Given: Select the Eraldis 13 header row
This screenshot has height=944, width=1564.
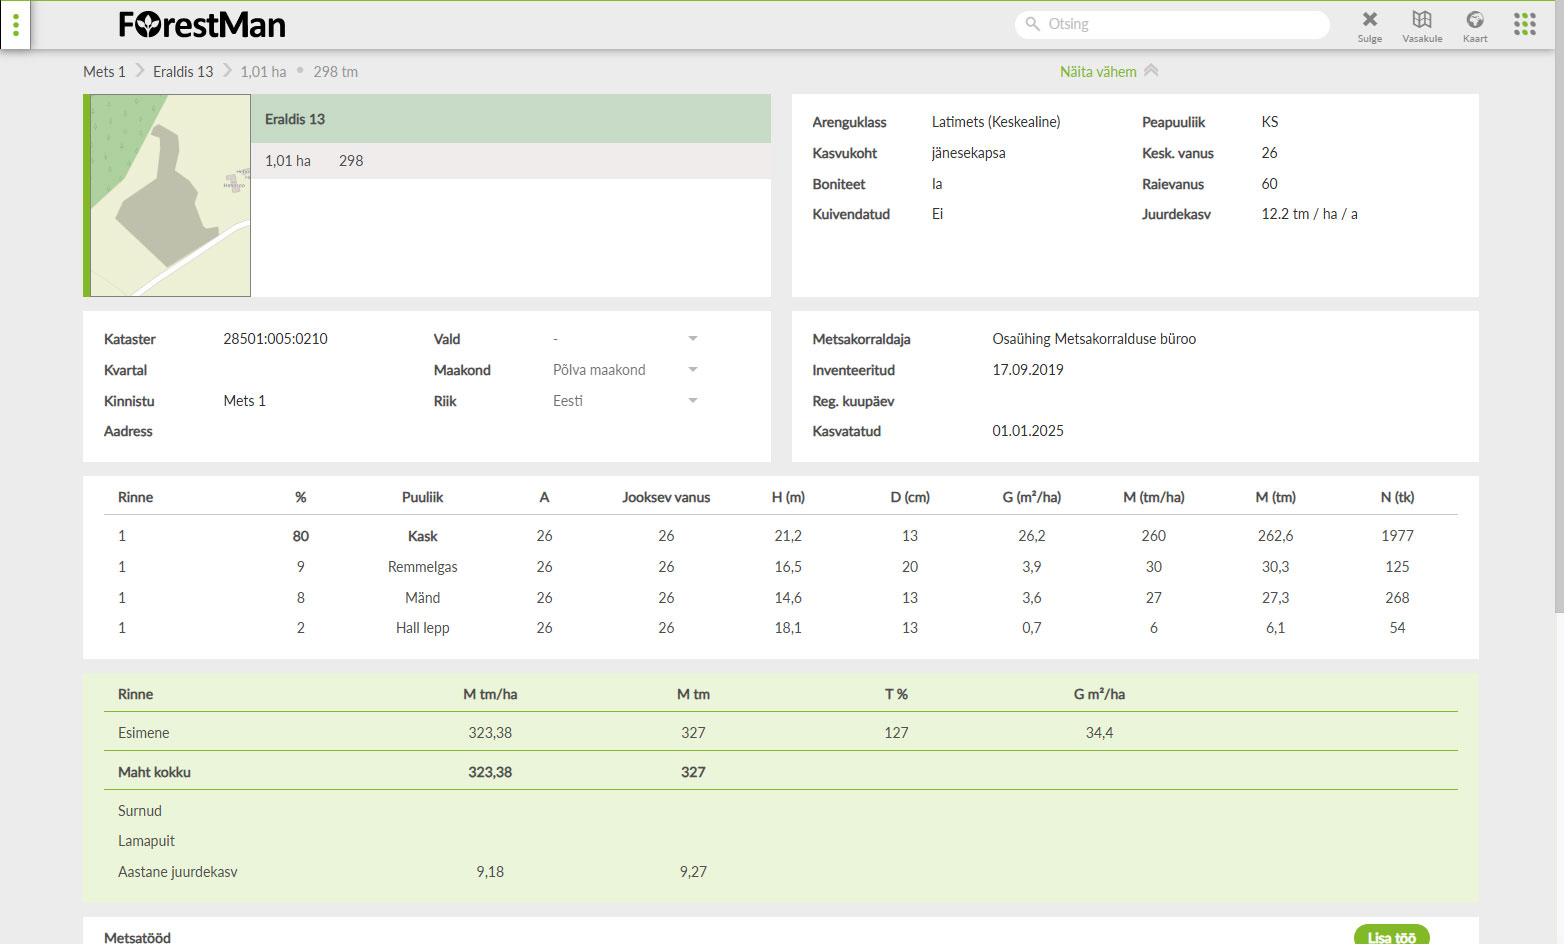Looking at the screenshot, I should (510, 119).
